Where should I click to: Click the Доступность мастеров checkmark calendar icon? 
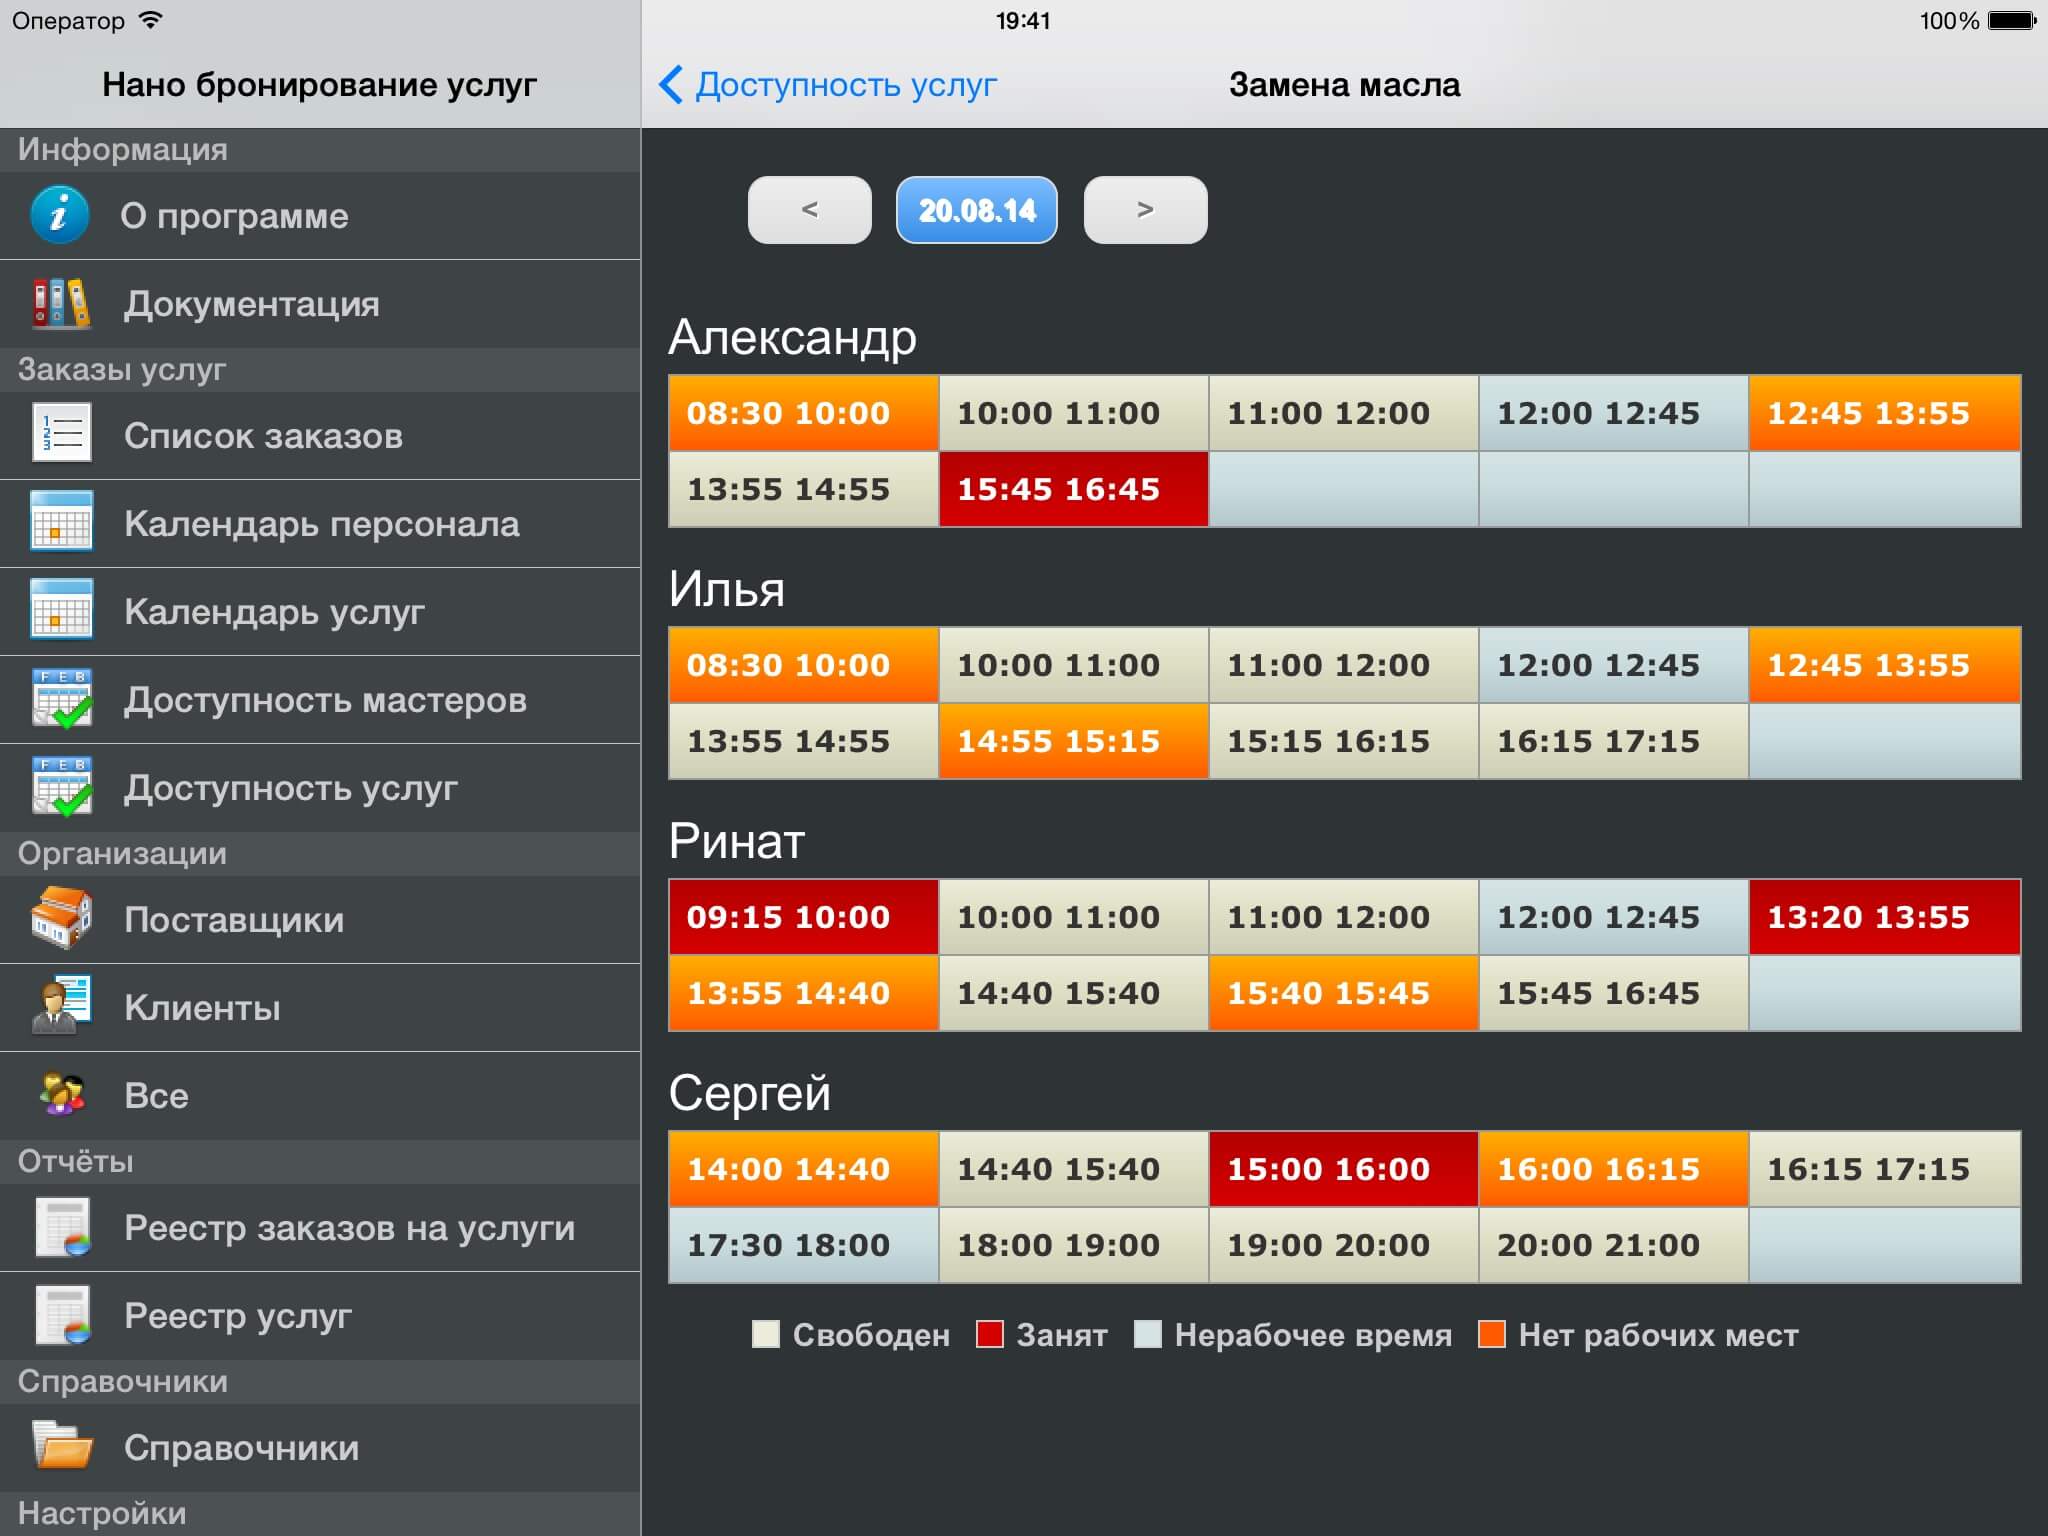(x=62, y=699)
